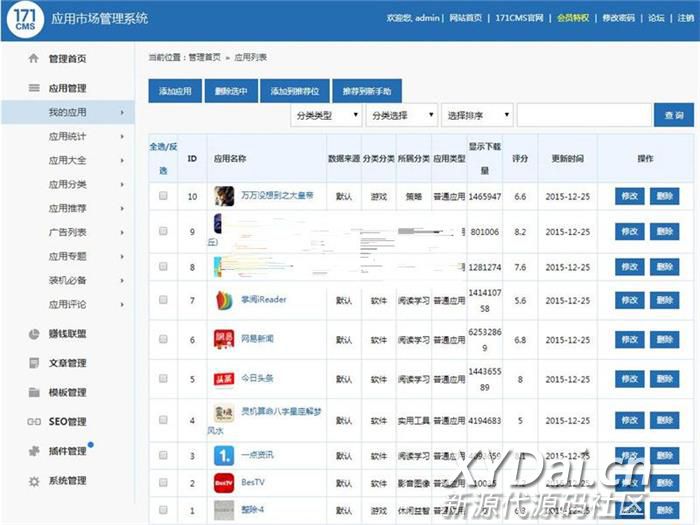Click the 171 CMS logo
The height and width of the screenshot is (525, 700).
(x=25, y=20)
